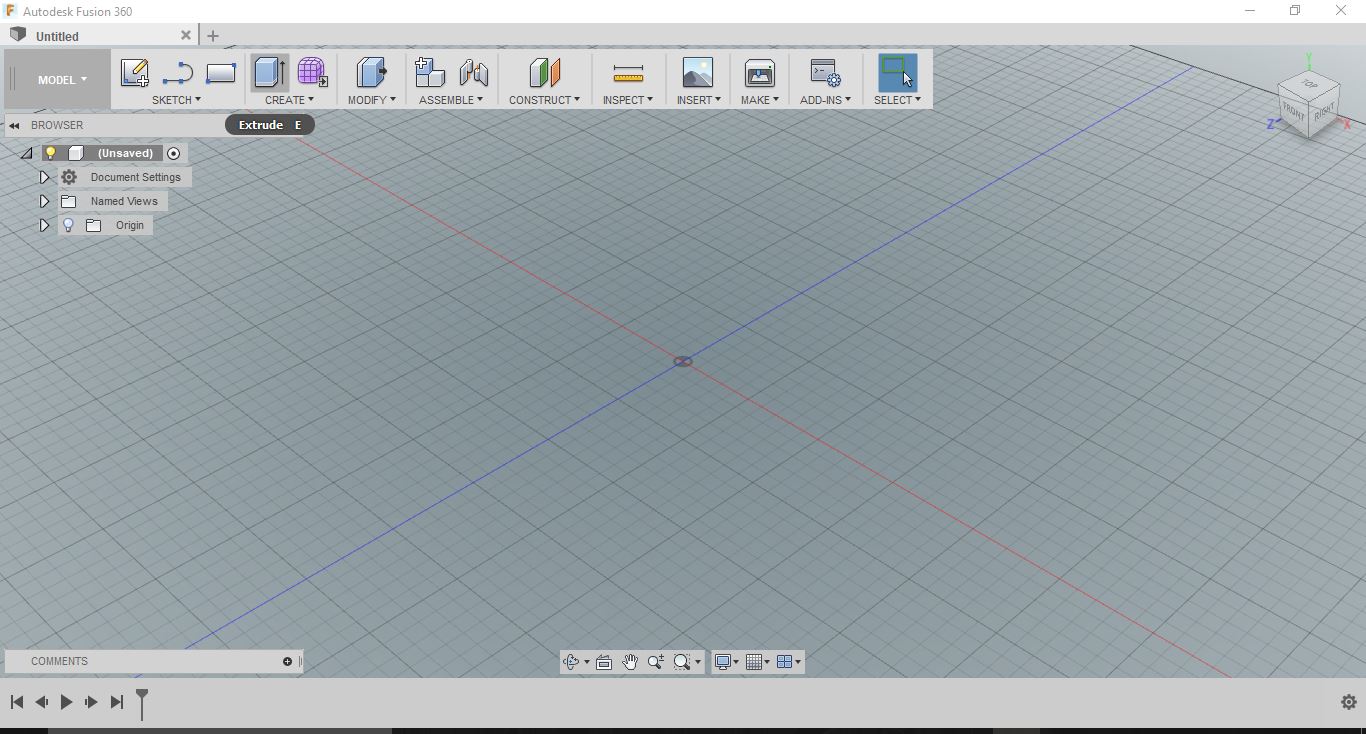Add a new comment in COMMENTS panel
The height and width of the screenshot is (734, 1366).
click(x=287, y=661)
